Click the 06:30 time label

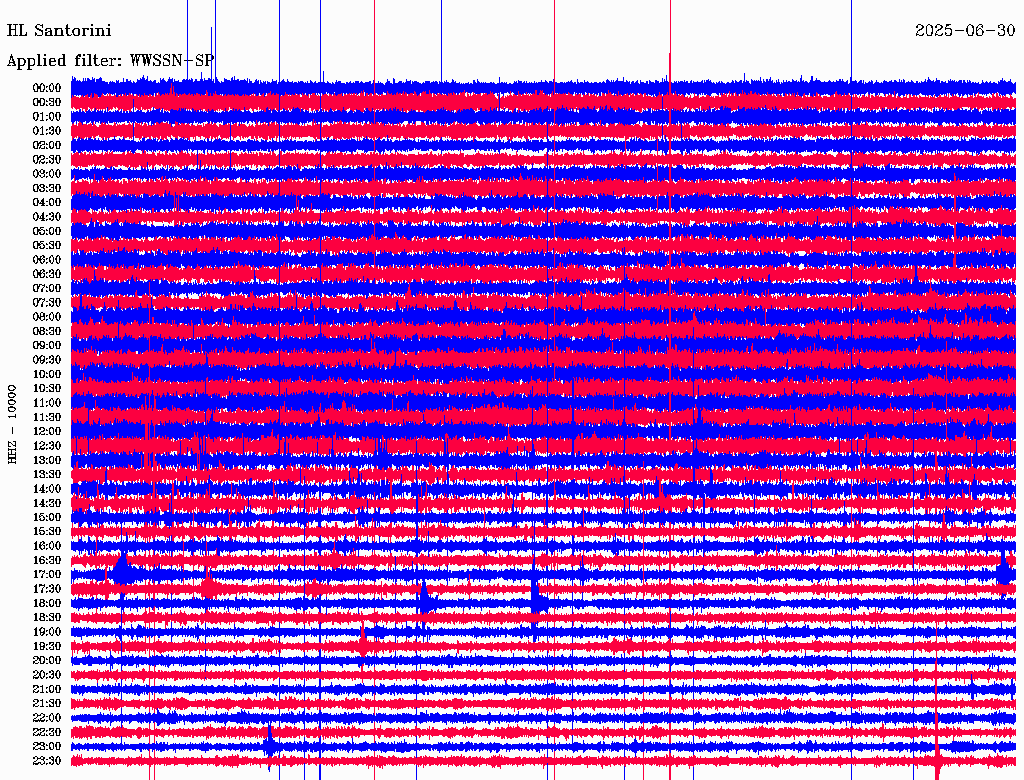coord(47,274)
